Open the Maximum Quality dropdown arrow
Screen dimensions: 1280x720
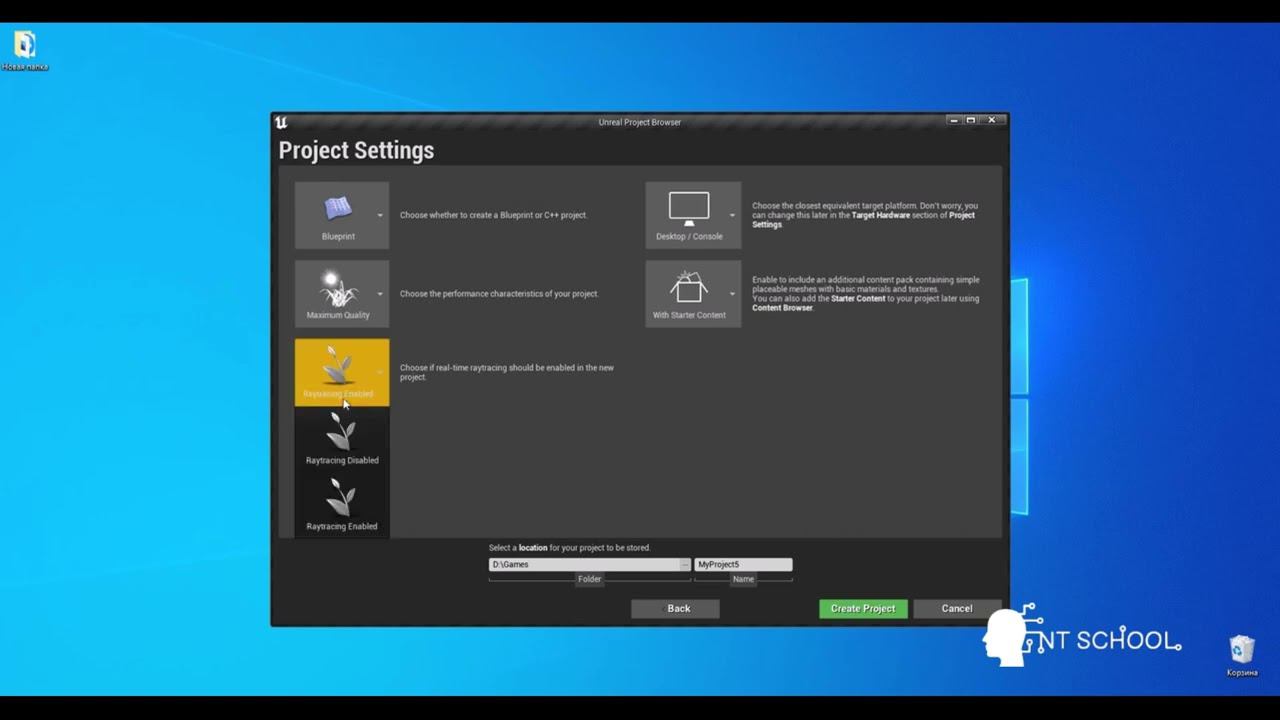pos(380,294)
